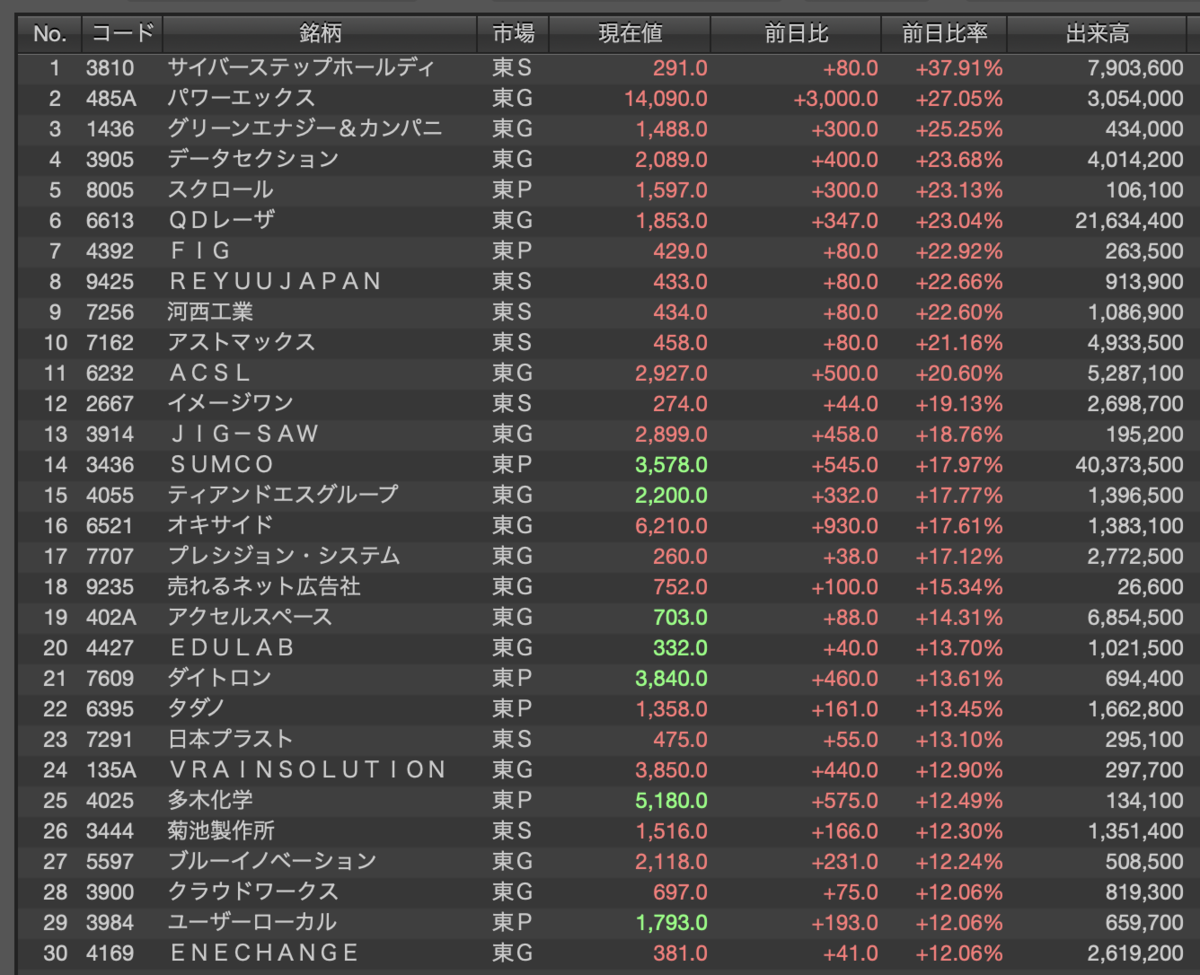Viewport: 1200px width, 975px height.
Task: Click the volume value 26,600
Action: click(x=1151, y=586)
